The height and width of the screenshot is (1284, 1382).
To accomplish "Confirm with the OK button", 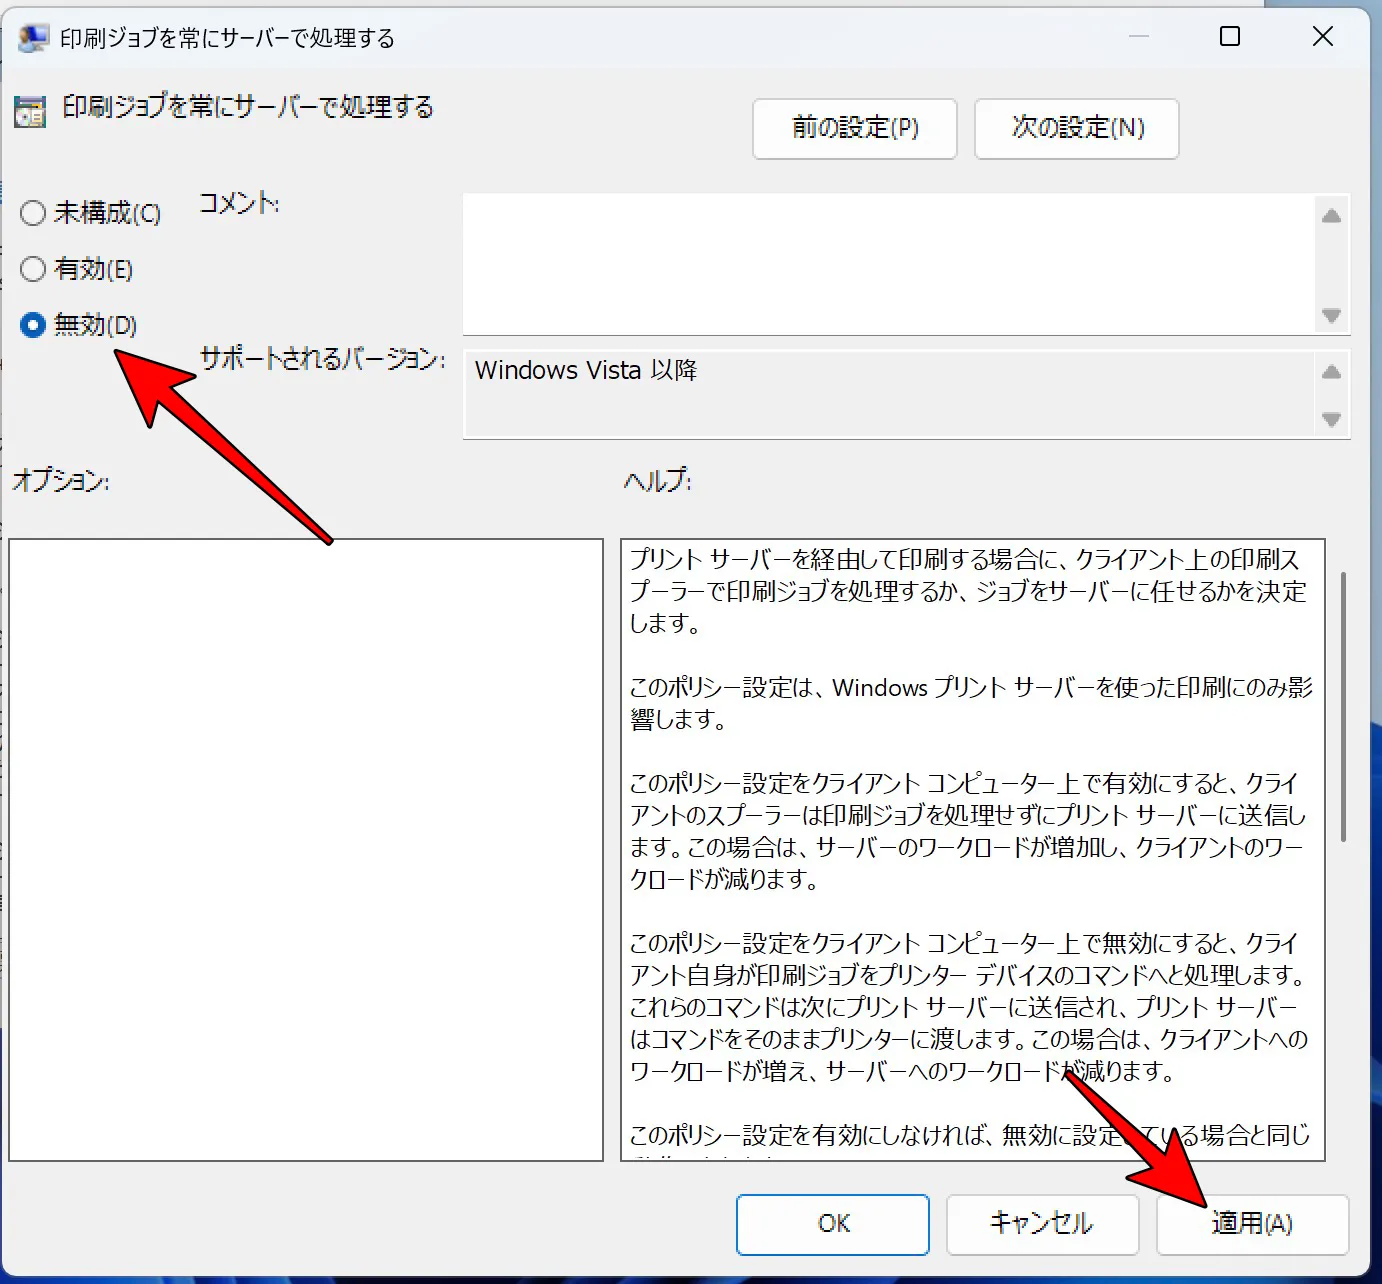I will [833, 1224].
